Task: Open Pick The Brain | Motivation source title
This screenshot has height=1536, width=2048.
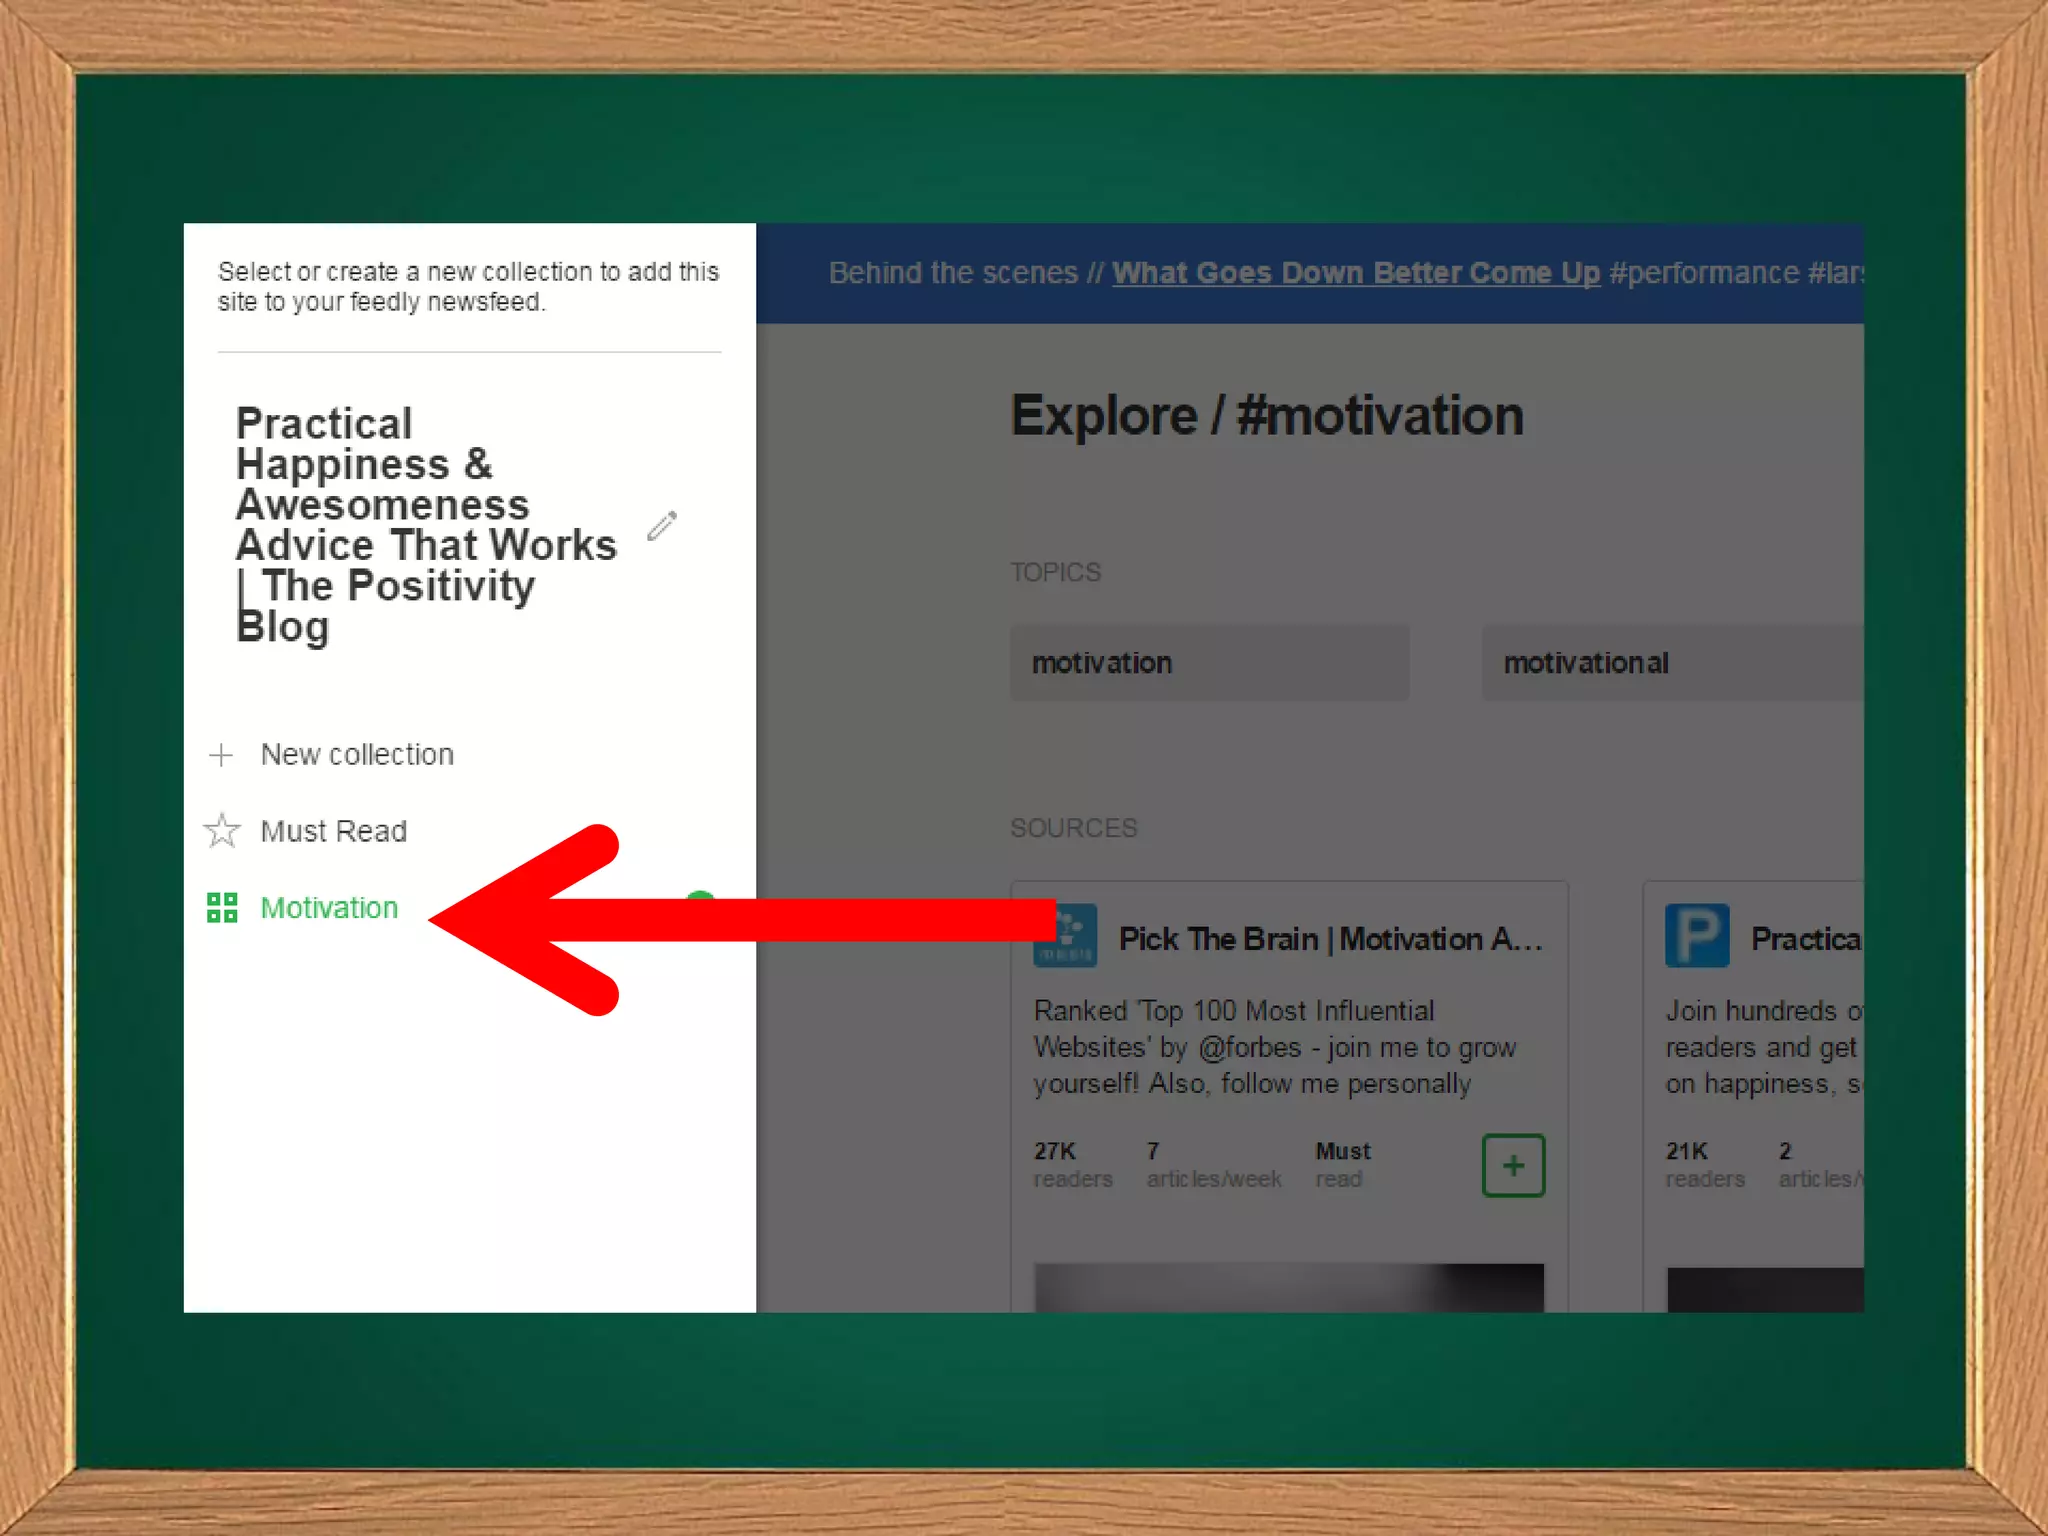Action: tap(1330, 939)
